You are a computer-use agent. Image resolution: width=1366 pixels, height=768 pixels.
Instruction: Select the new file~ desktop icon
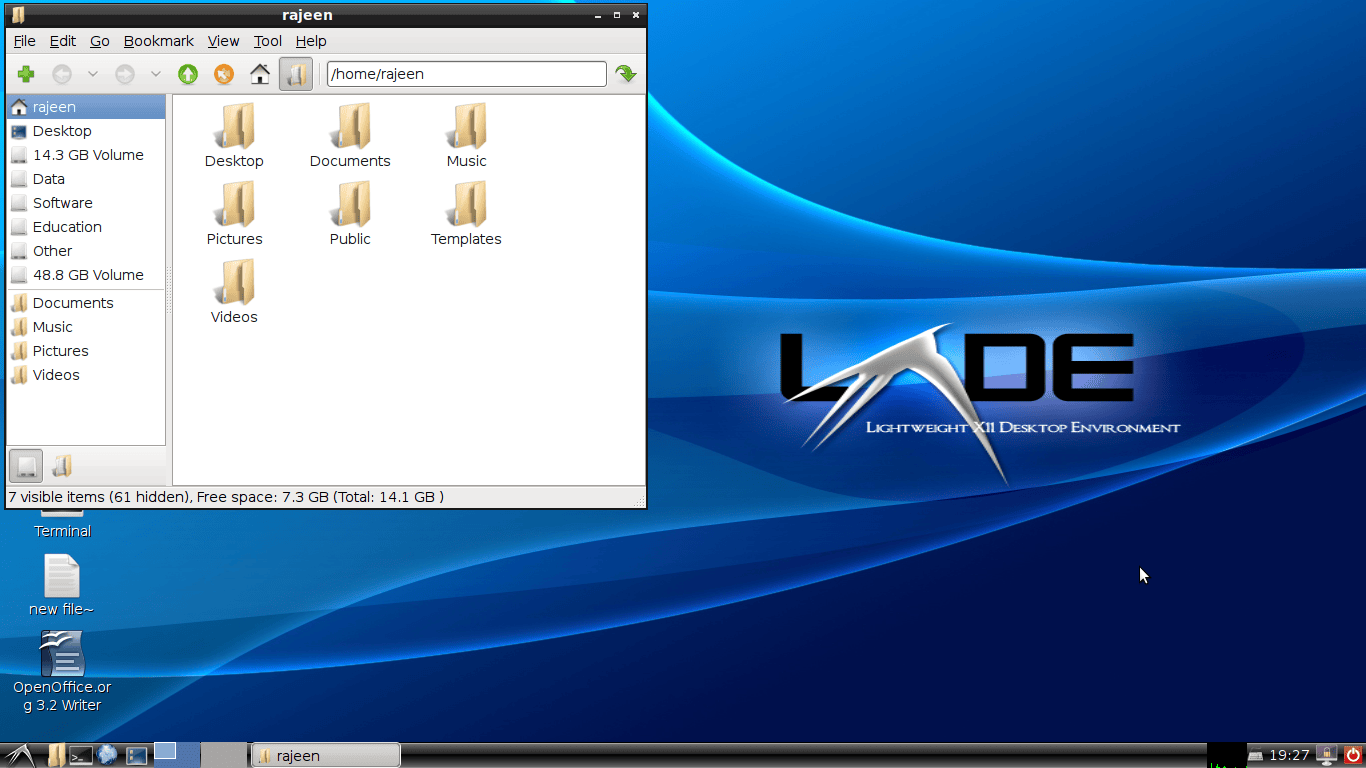point(61,585)
